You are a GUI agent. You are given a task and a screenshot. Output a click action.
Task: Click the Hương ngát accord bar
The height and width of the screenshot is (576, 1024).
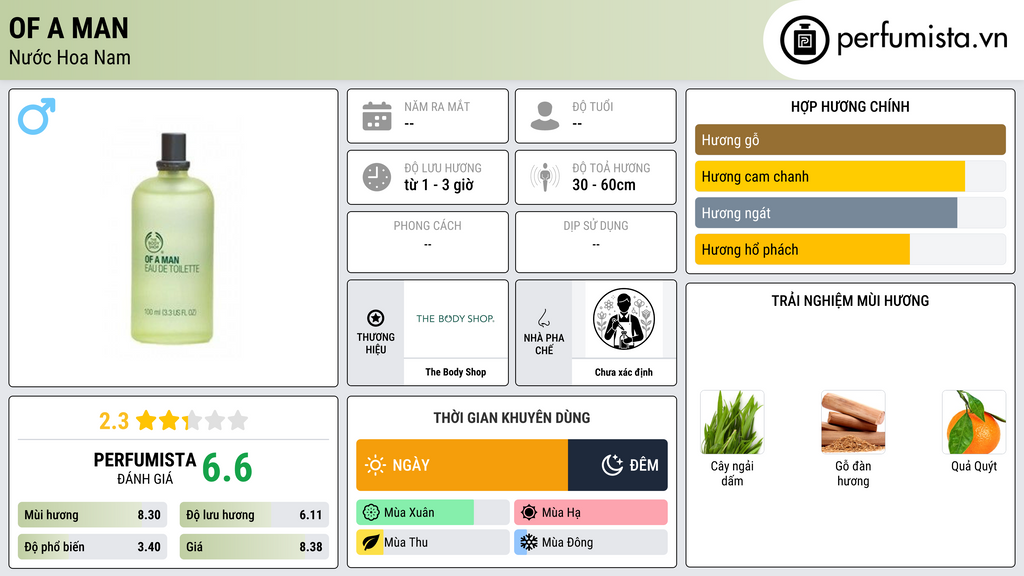[x=850, y=213]
